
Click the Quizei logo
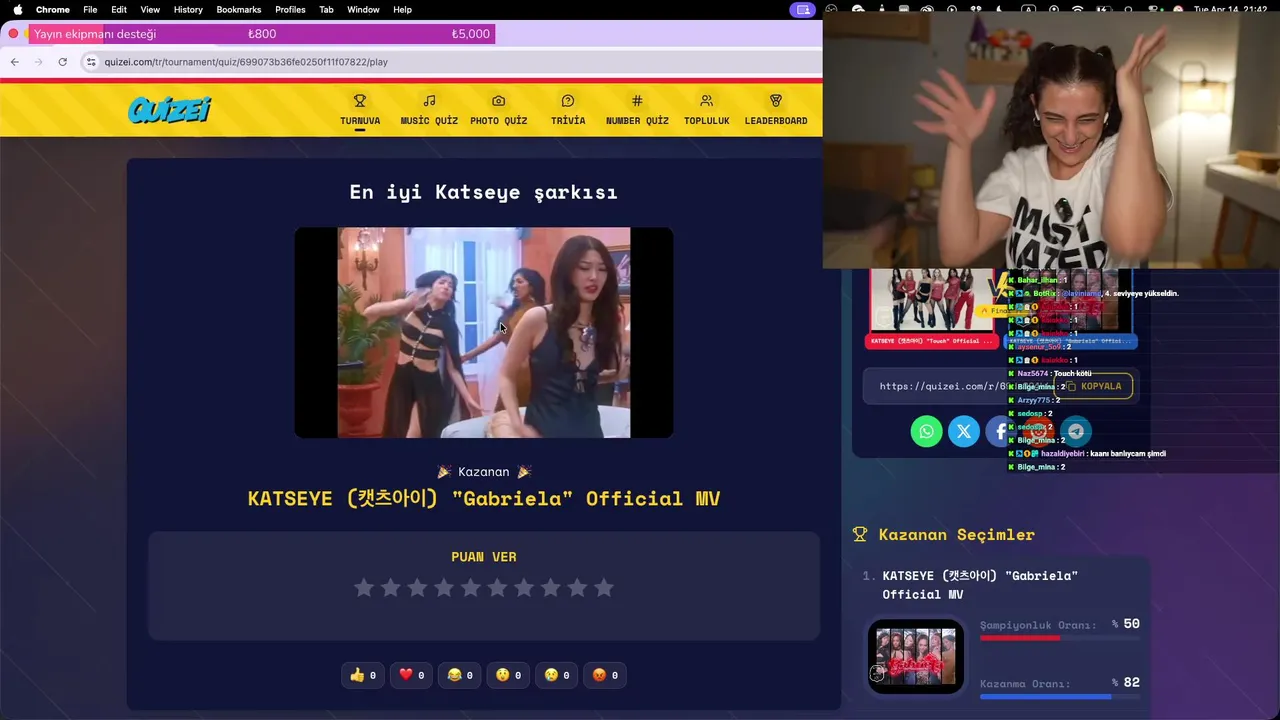coord(170,109)
